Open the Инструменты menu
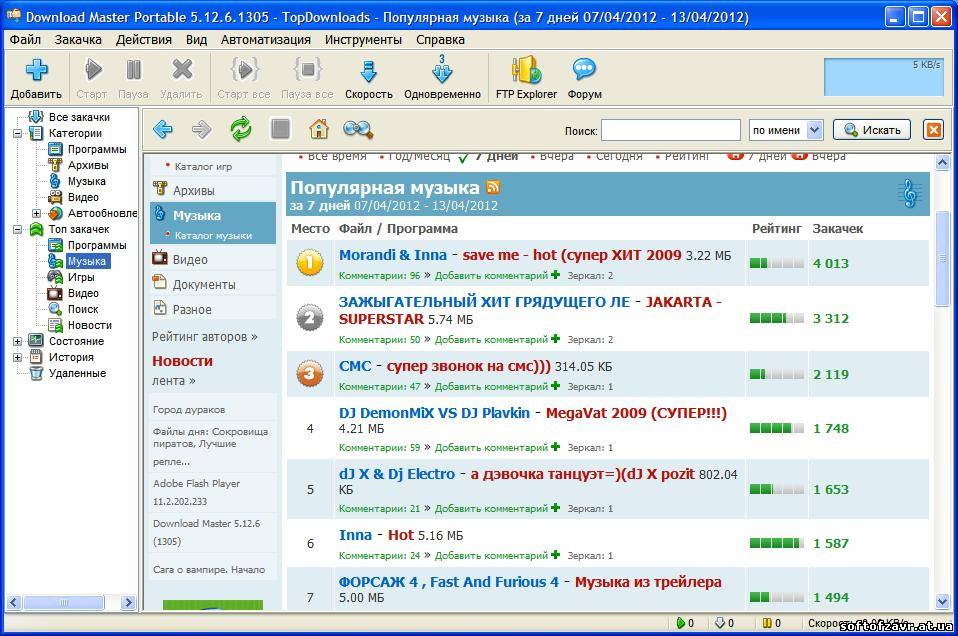The height and width of the screenshot is (636, 958). [x=363, y=40]
